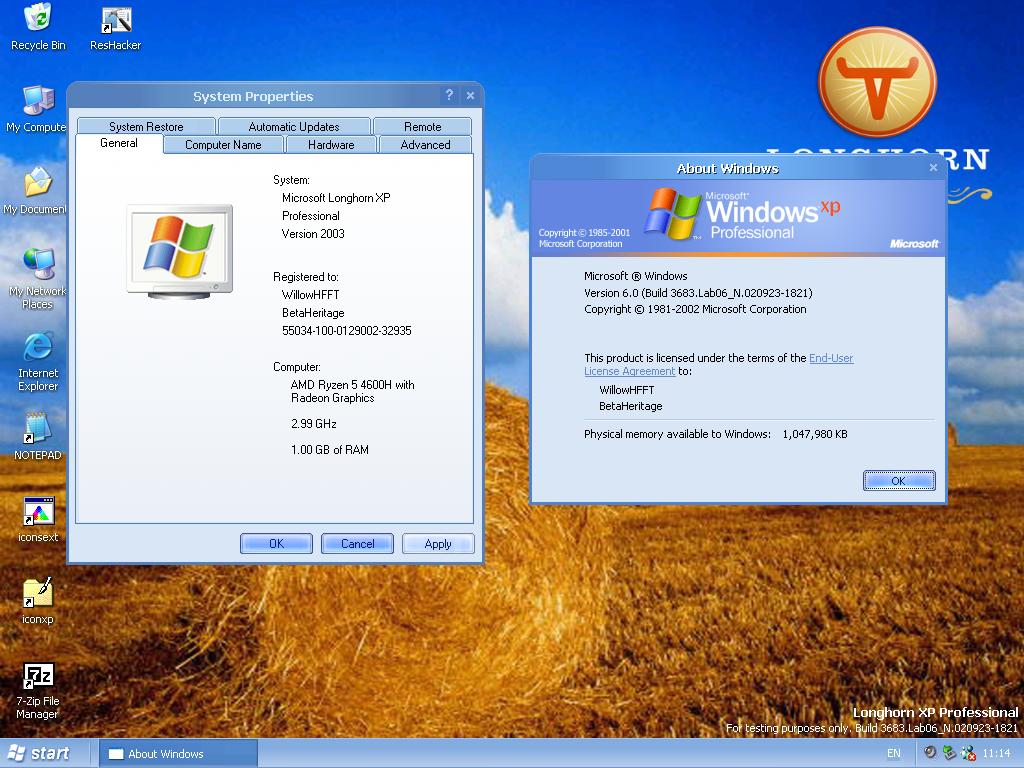1024x768 pixels.
Task: Select the My Documents desktop icon
Action: click(x=36, y=191)
